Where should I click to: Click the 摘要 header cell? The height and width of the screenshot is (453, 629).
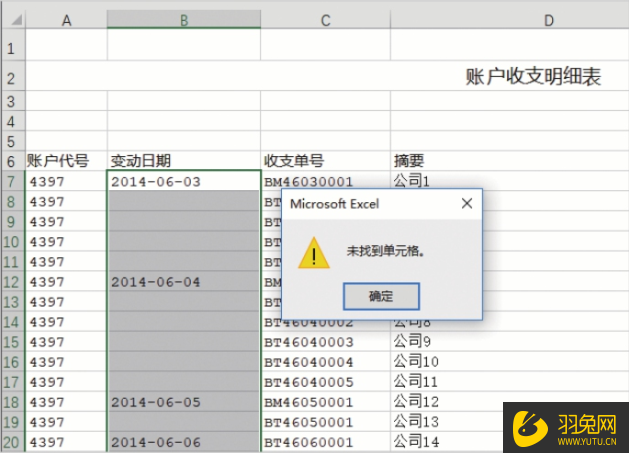tap(509, 161)
